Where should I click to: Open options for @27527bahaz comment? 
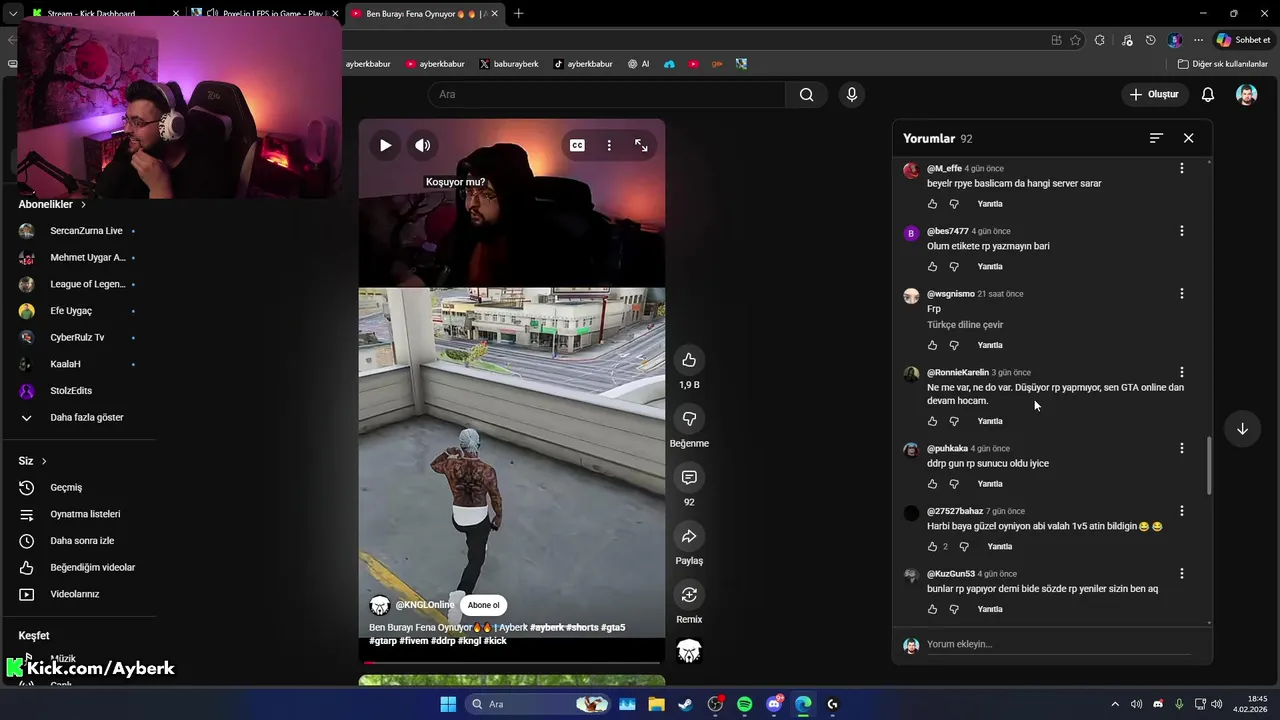[1181, 511]
